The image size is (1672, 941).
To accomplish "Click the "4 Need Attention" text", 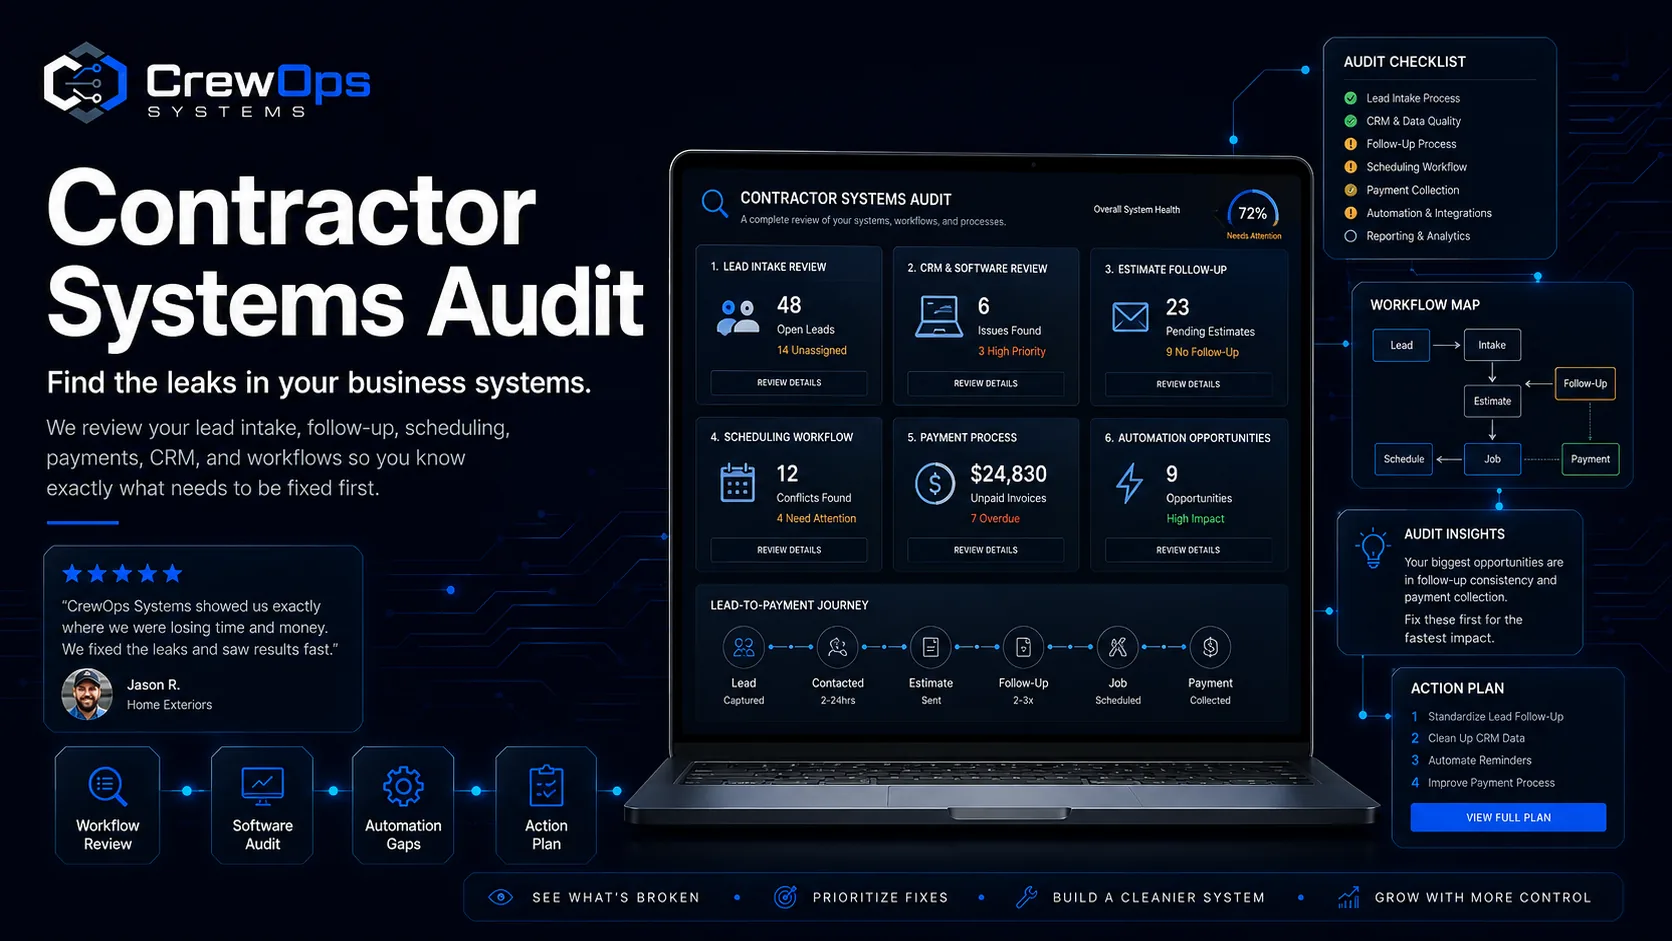I will [816, 518].
